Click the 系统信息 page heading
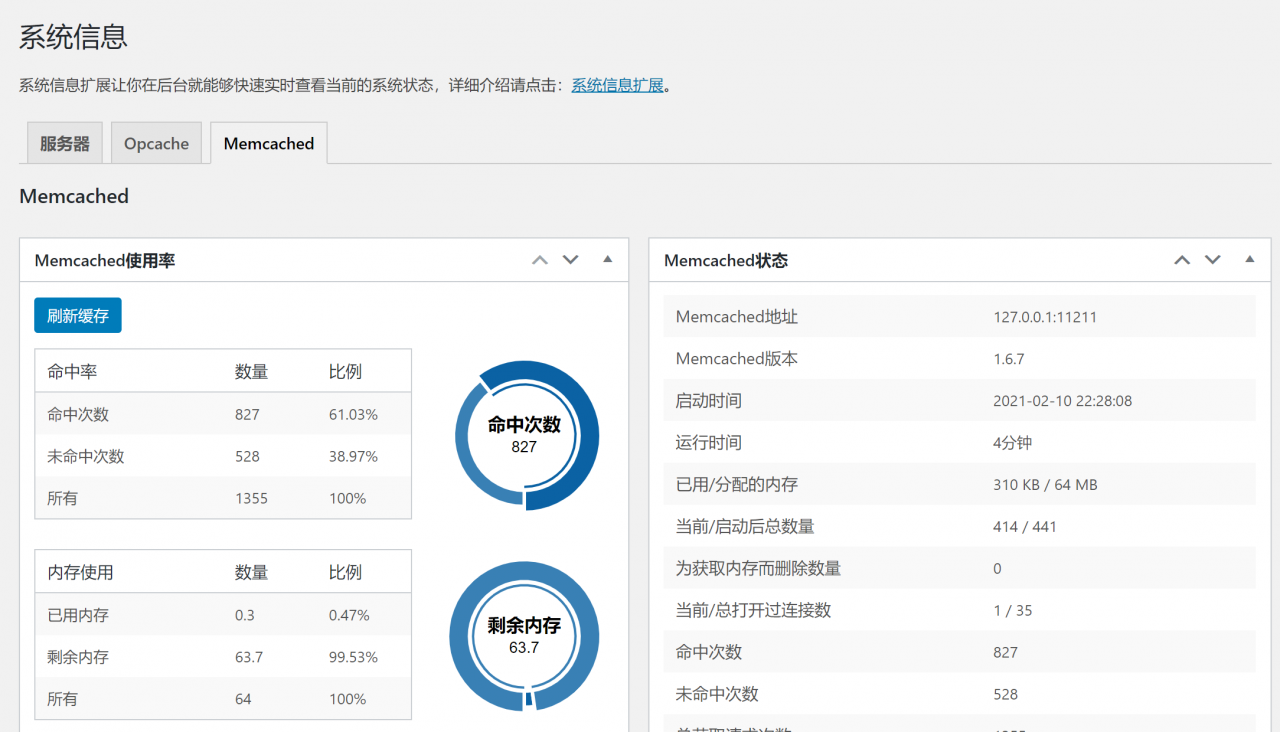1280x732 pixels. [x=73, y=37]
